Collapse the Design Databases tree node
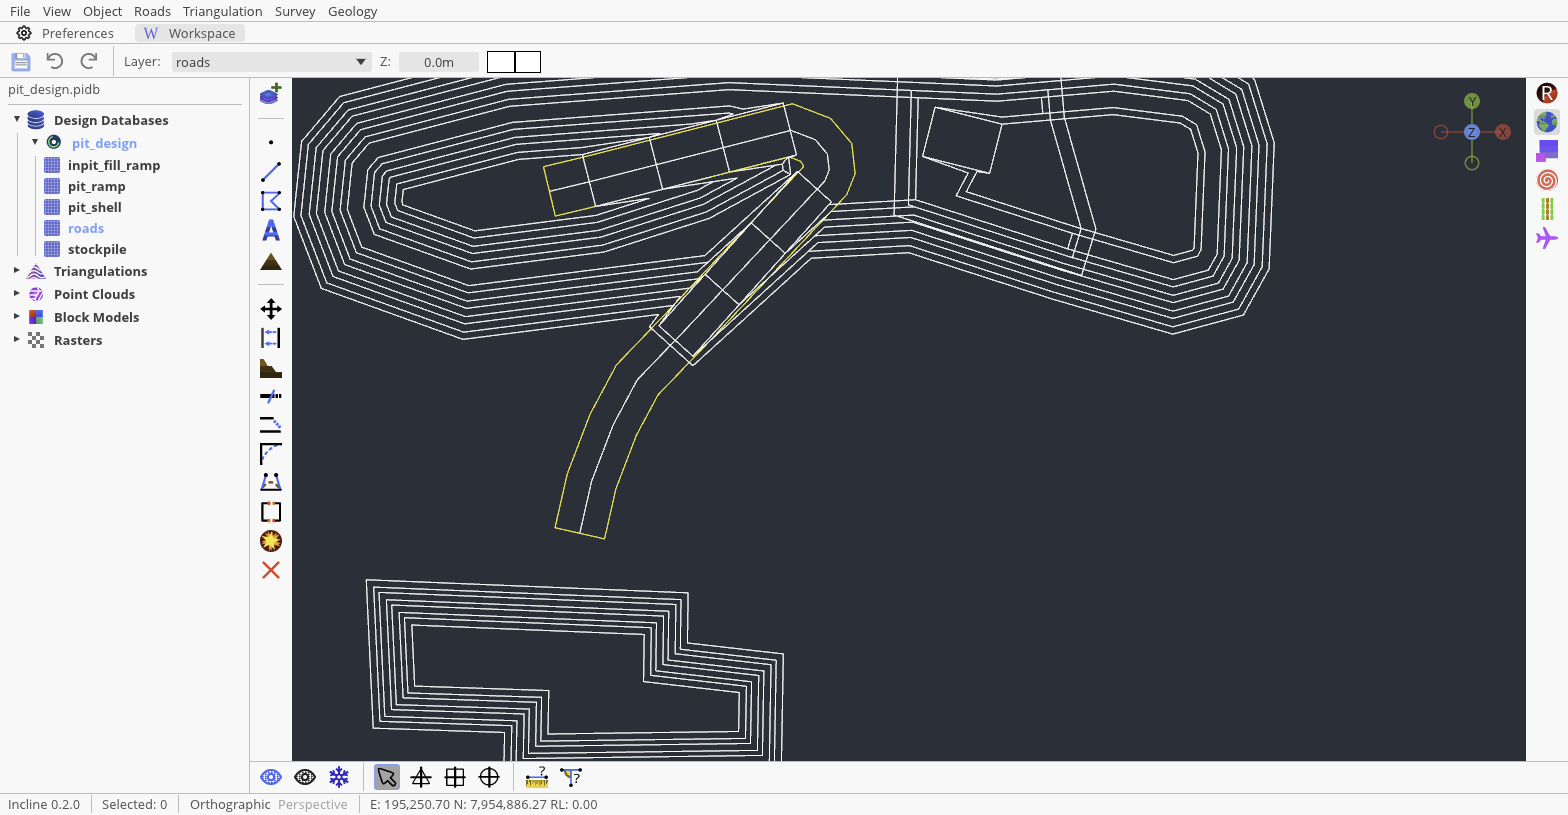 [x=17, y=119]
